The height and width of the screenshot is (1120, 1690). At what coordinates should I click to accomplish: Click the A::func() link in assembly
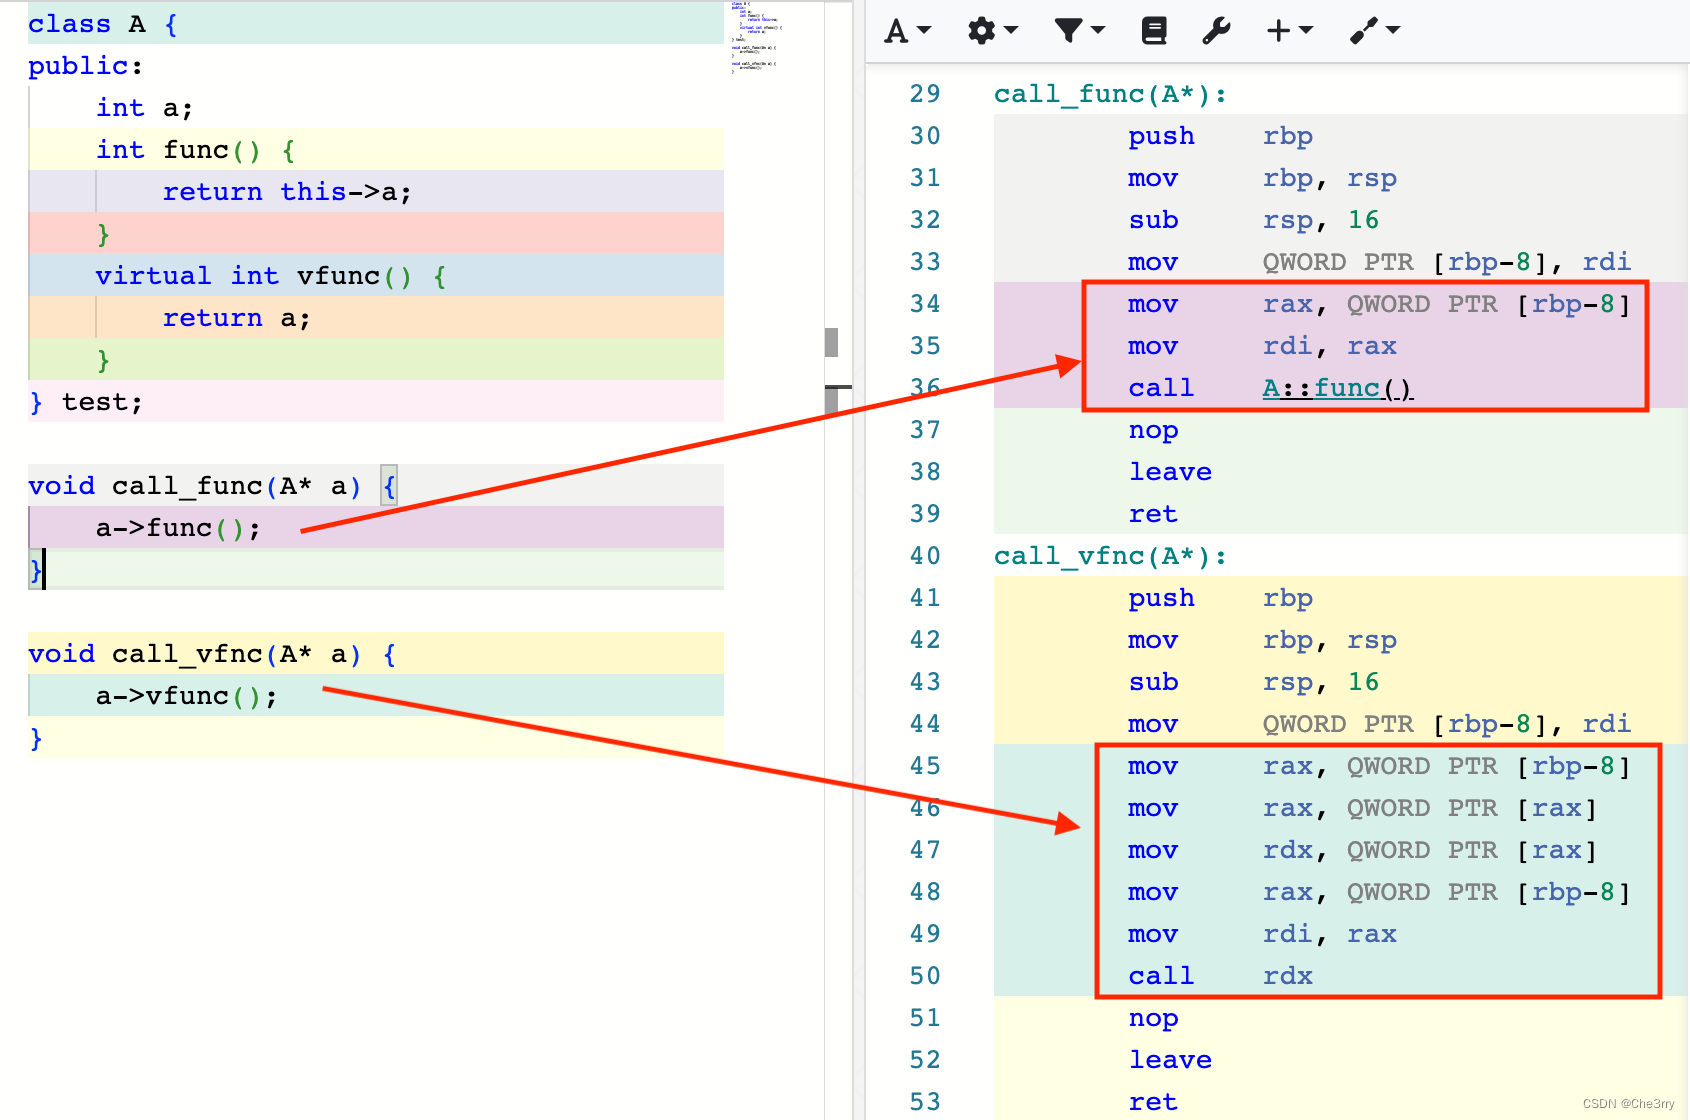click(1337, 388)
